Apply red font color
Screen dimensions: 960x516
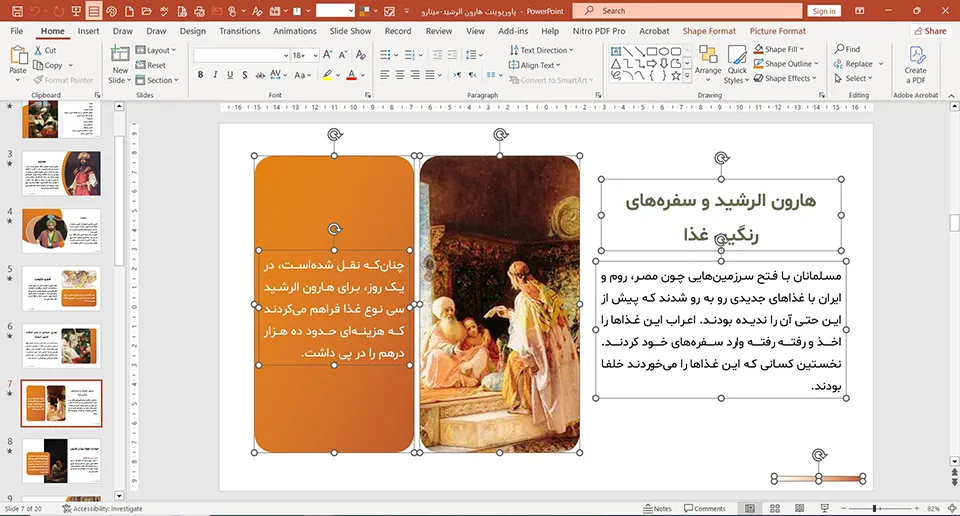(351, 75)
